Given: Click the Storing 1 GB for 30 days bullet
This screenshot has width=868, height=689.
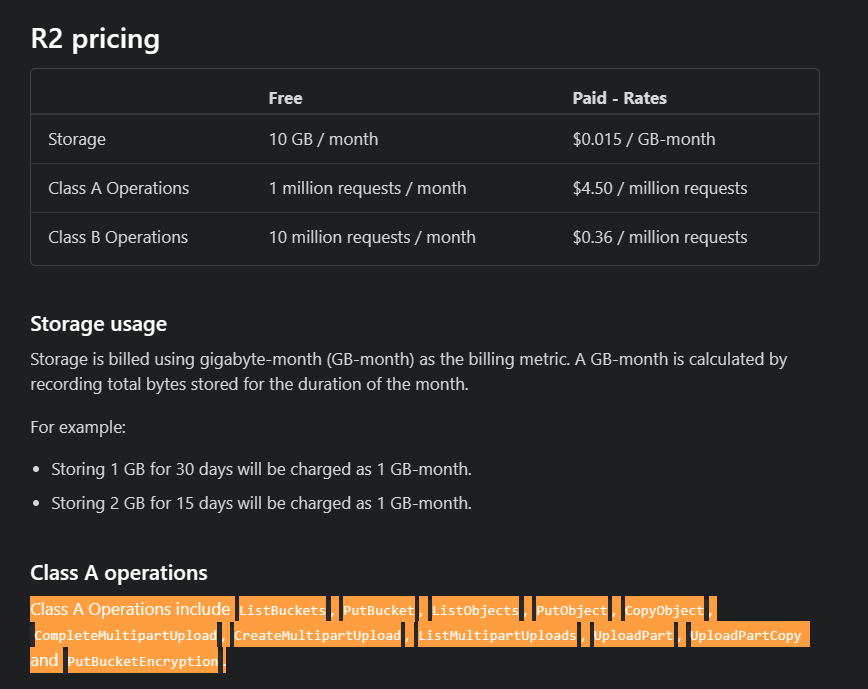Looking at the screenshot, I should pyautogui.click(x=261, y=469).
